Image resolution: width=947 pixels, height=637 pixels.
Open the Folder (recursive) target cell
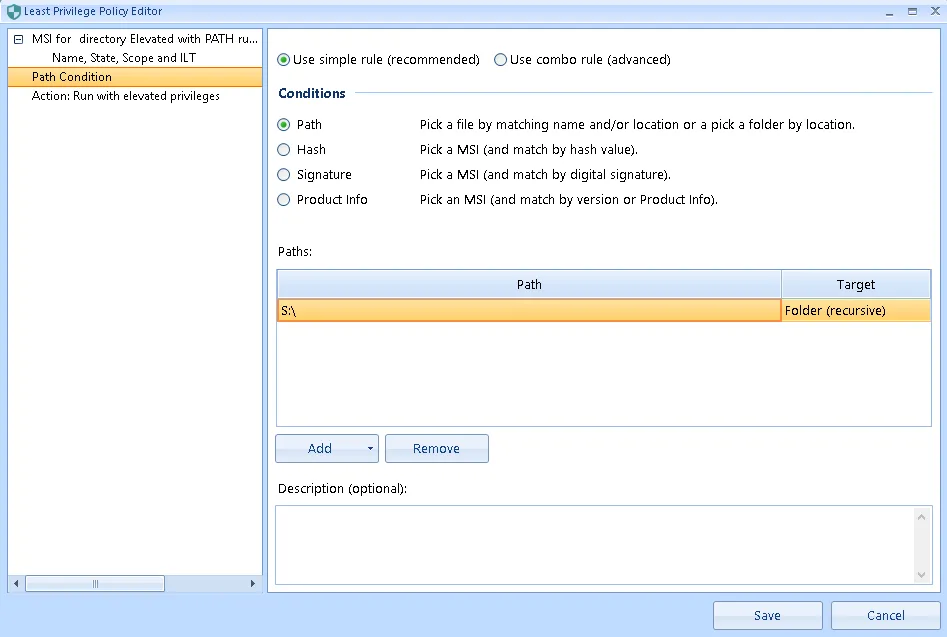tap(856, 311)
